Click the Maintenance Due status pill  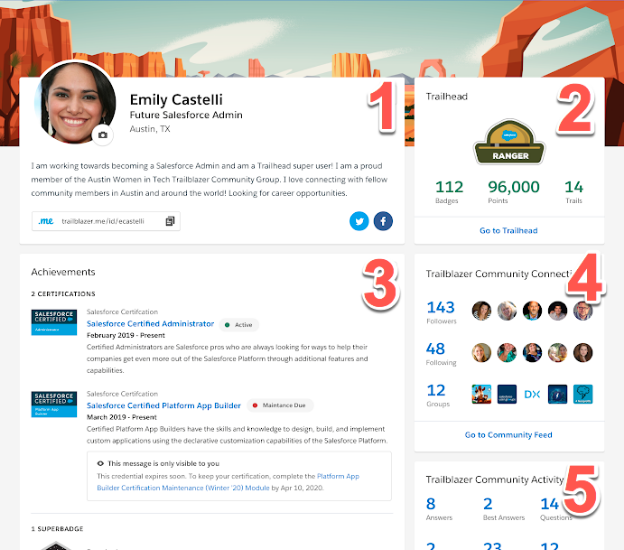[x=280, y=405]
